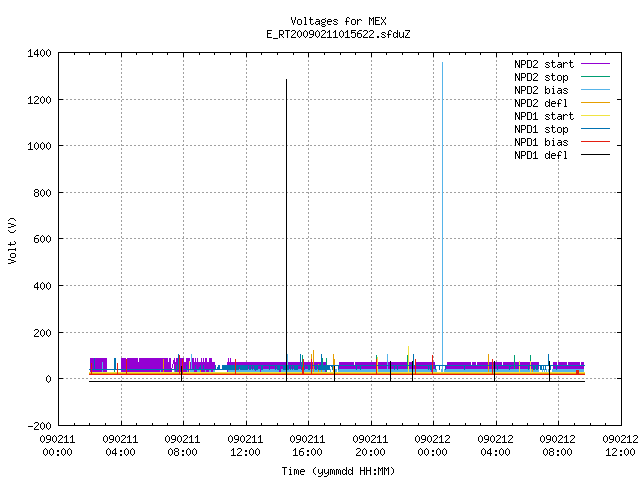Image resolution: width=640 pixels, height=480 pixels.
Task: Click the 'NPD2 defl' legend label
Action: [541, 103]
